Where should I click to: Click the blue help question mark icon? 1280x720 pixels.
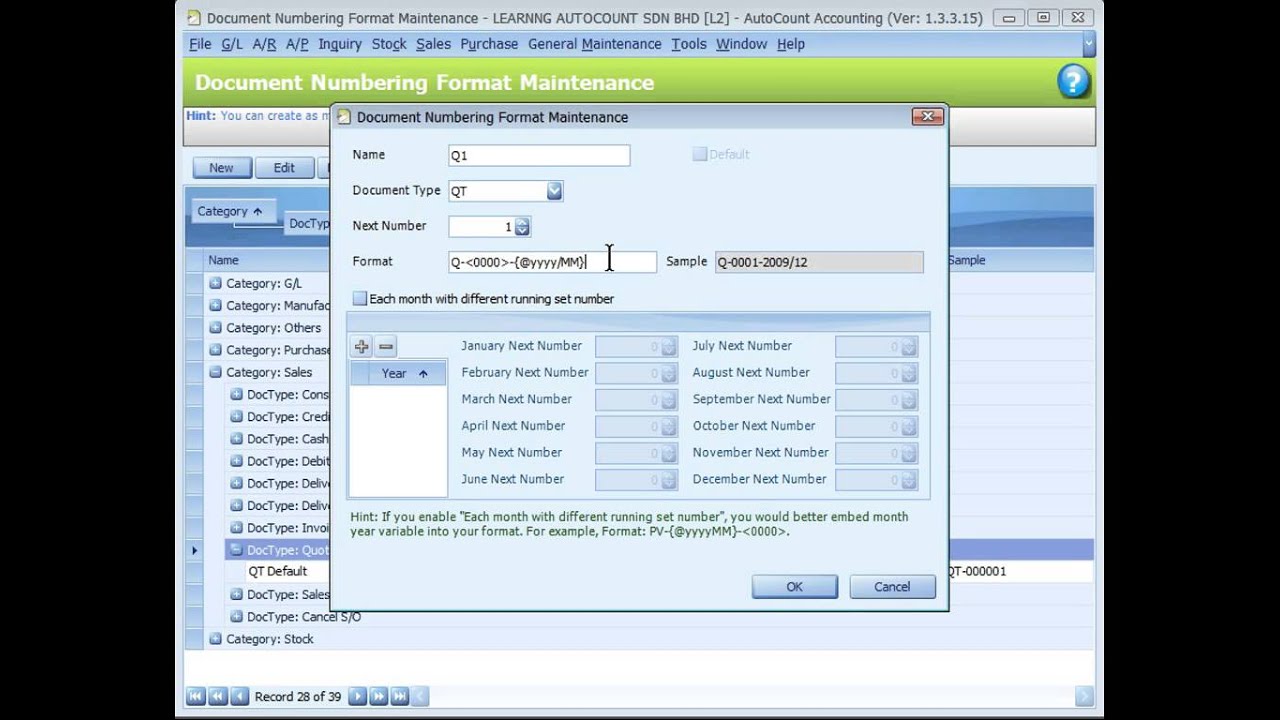click(x=1073, y=82)
